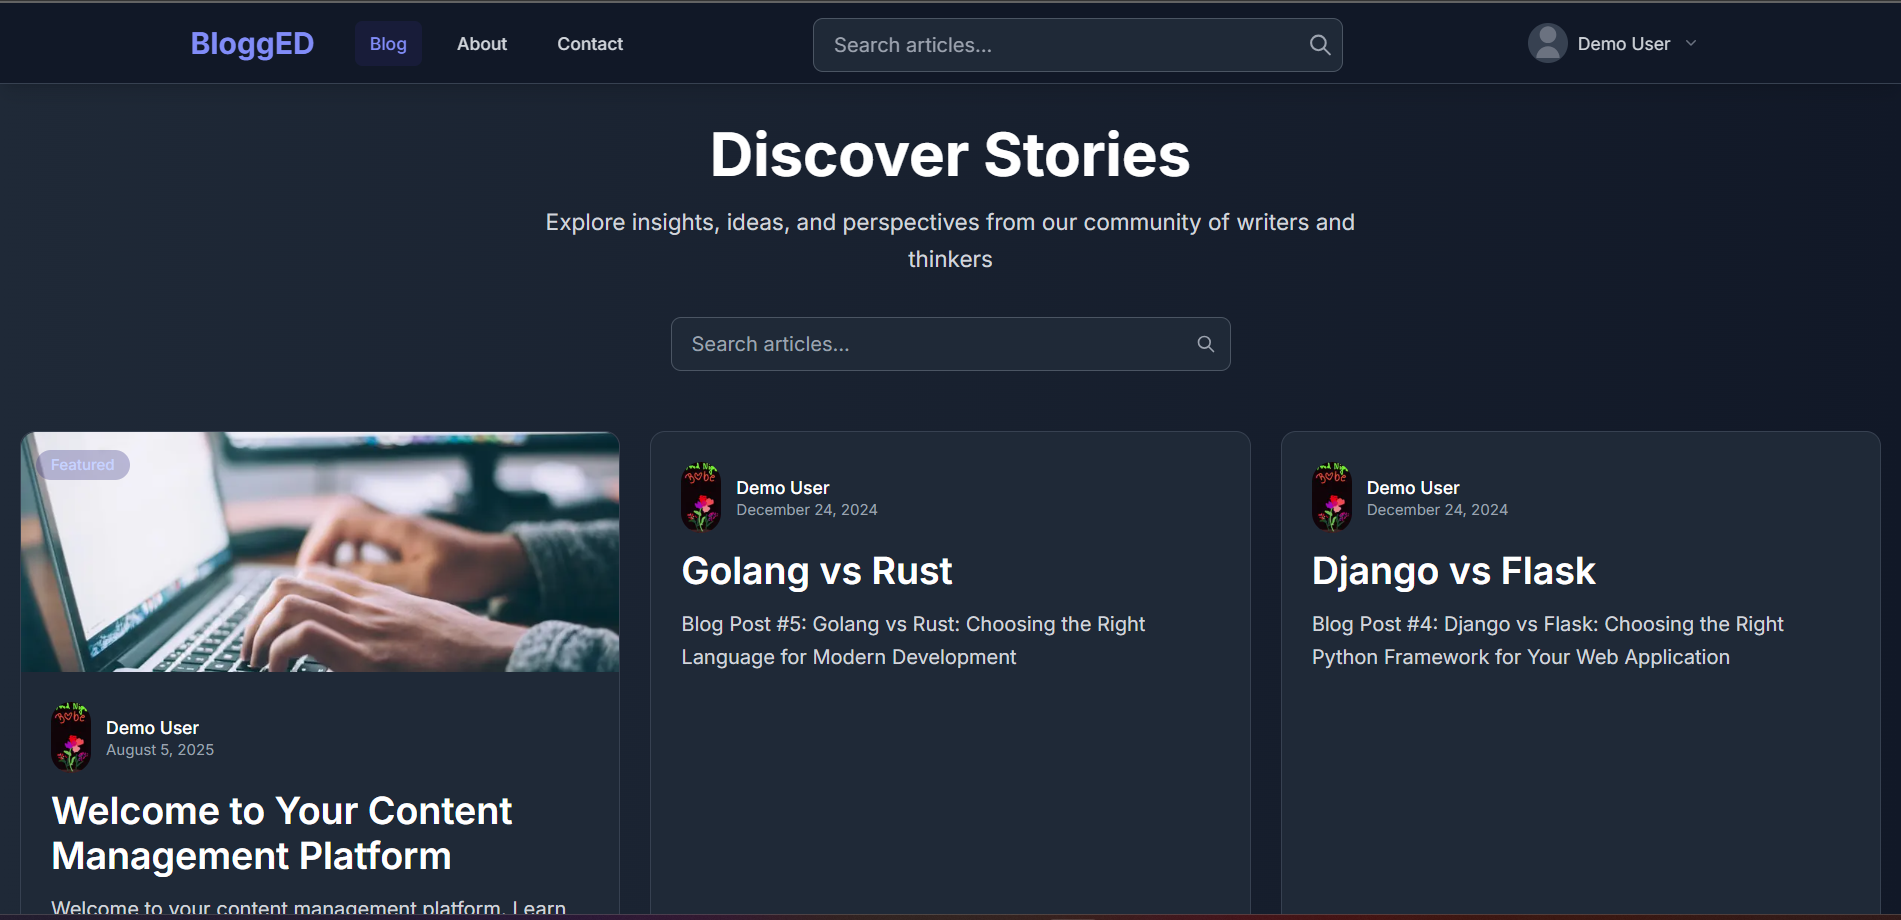Image resolution: width=1901 pixels, height=920 pixels.
Task: Click the Demo User name on the Golang vs Rust card
Action: point(782,487)
